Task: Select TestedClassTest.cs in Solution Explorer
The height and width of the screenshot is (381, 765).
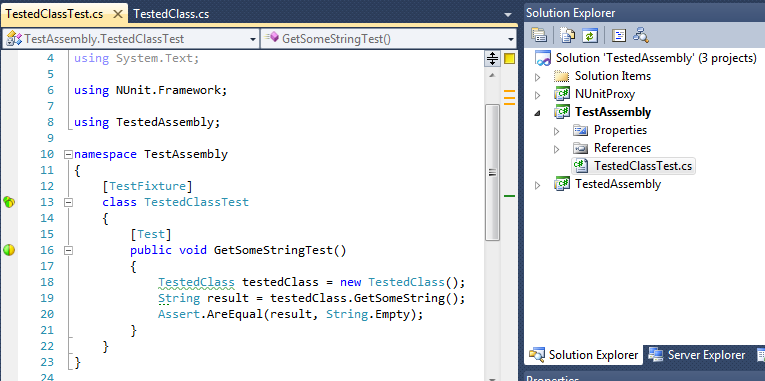Action: (x=643, y=166)
